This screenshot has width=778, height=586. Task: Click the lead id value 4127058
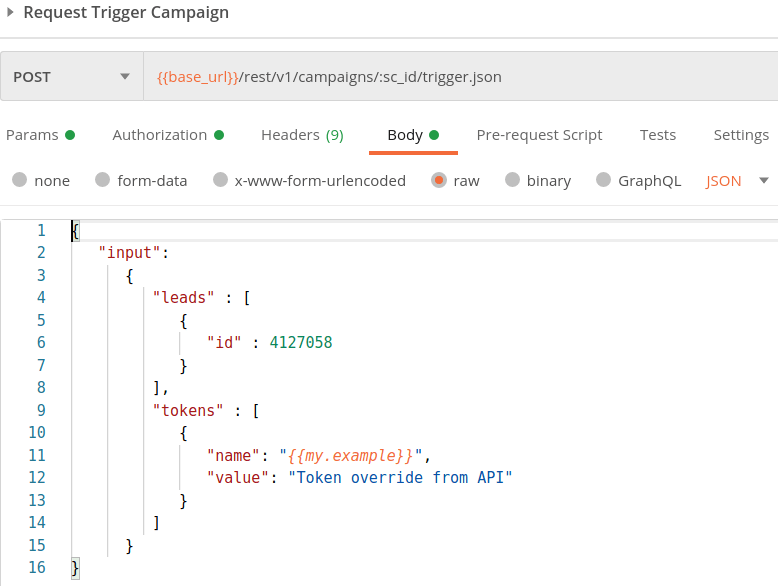301,342
